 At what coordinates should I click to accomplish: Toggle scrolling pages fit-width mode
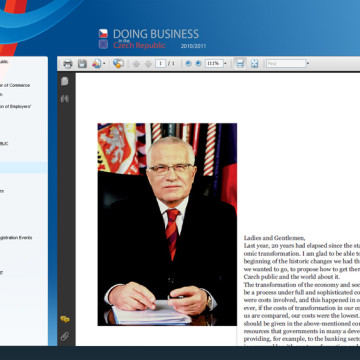tap(240, 63)
